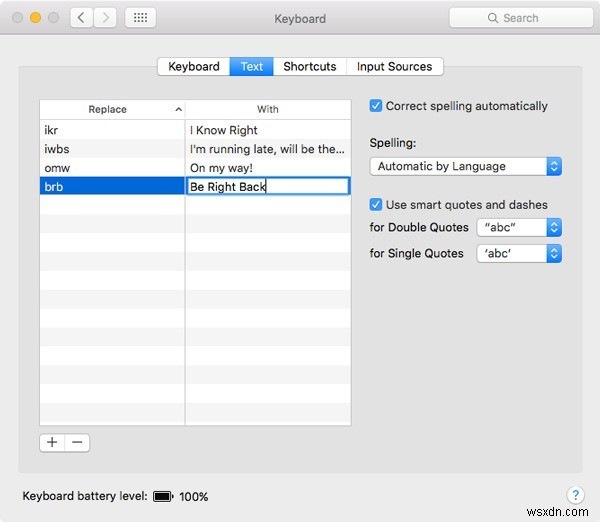The image size is (600, 522).
Task: Disable Use smart quotes and dashes
Action: [376, 204]
